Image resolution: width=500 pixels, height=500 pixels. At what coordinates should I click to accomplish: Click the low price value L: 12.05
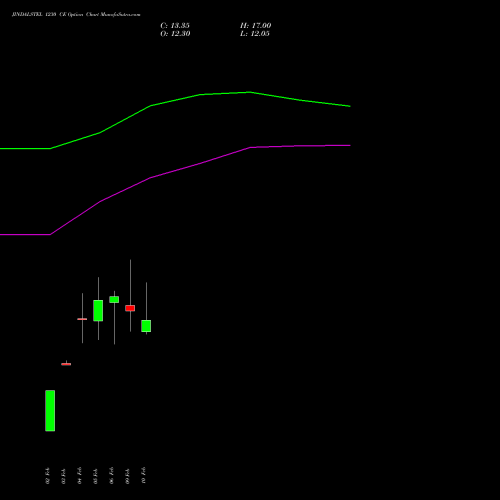(x=255, y=34)
